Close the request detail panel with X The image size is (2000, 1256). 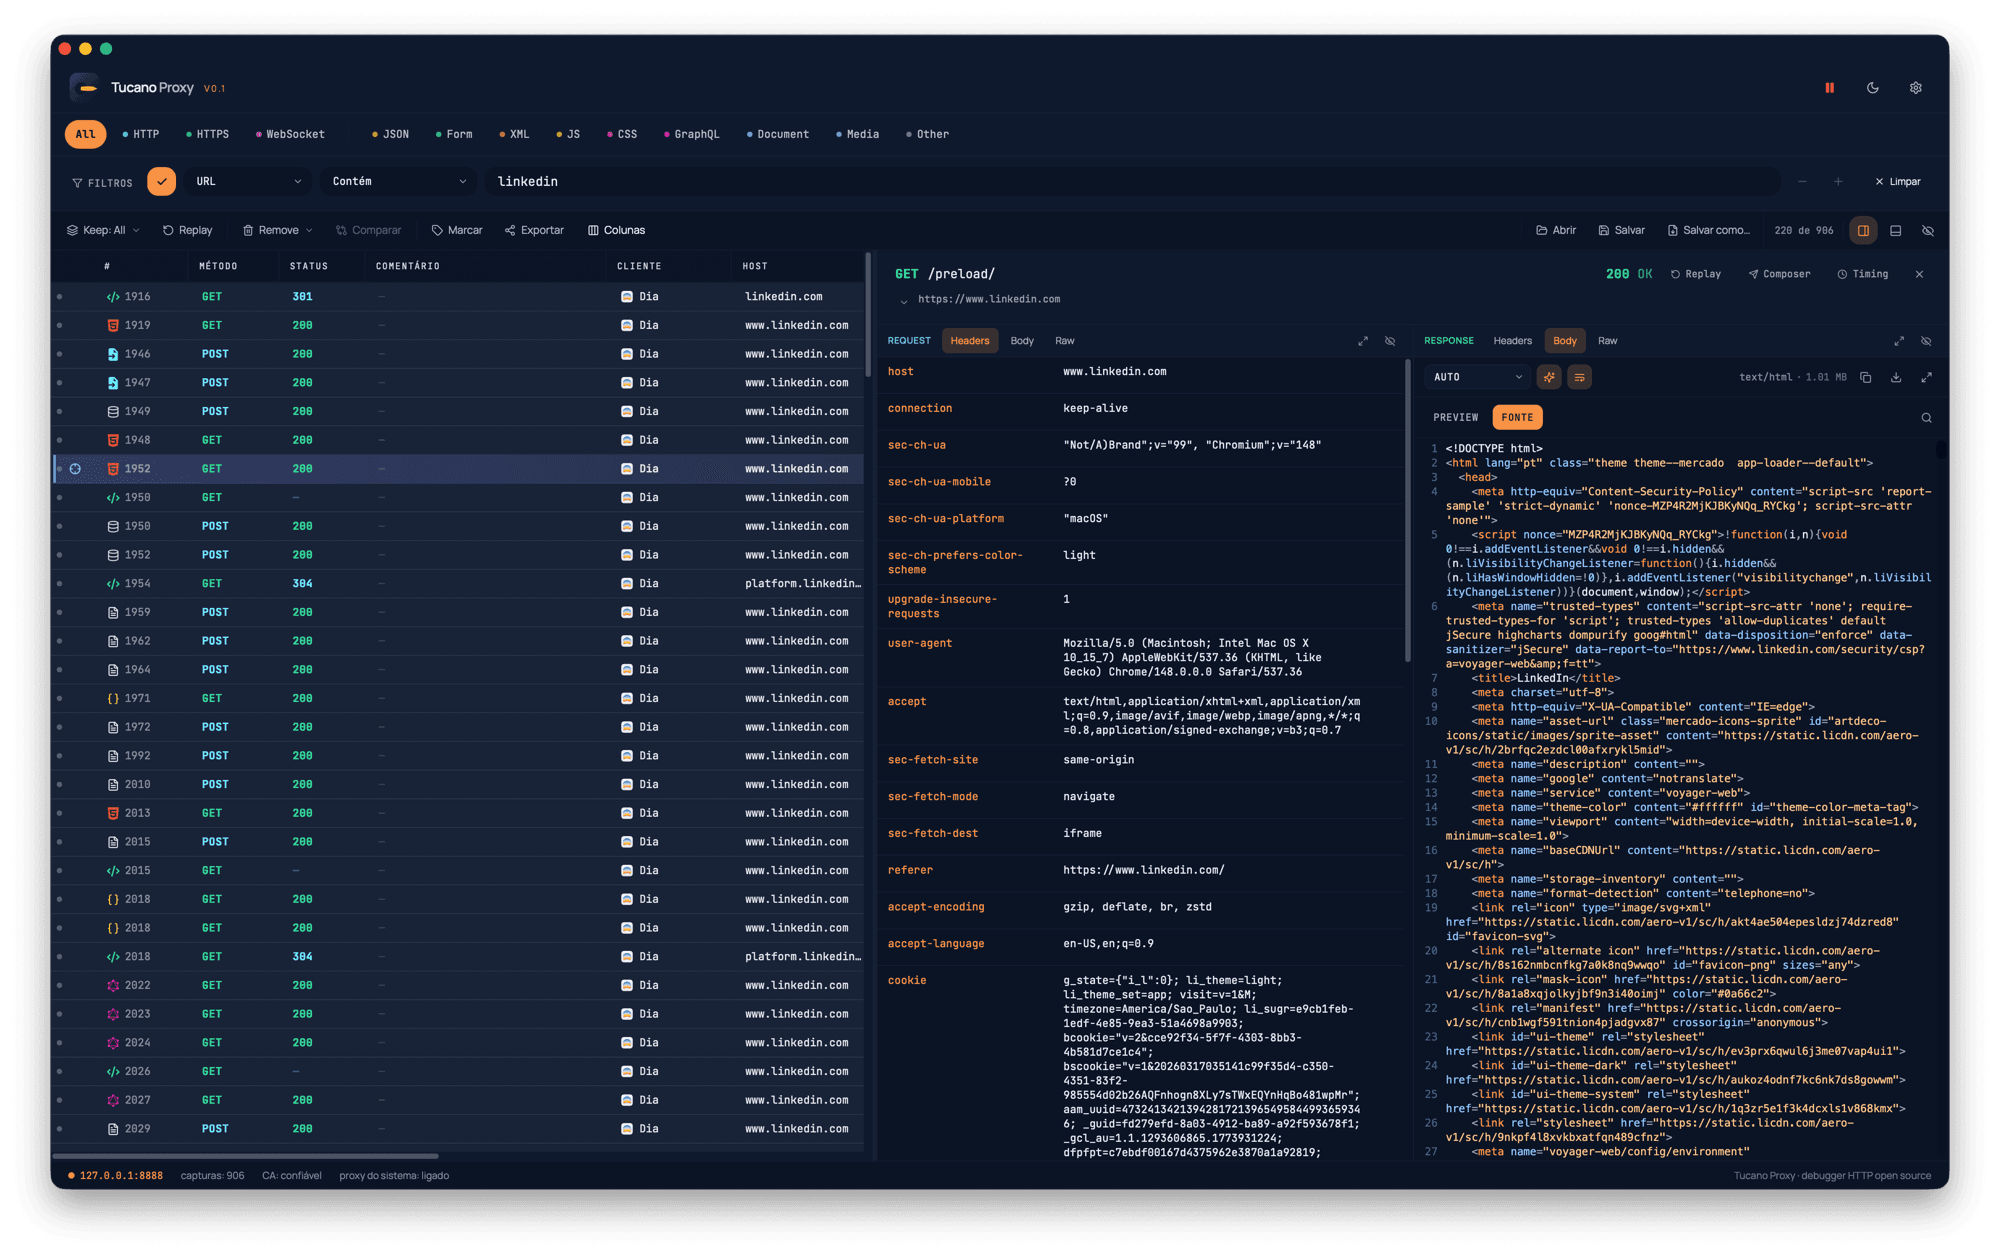(1919, 274)
